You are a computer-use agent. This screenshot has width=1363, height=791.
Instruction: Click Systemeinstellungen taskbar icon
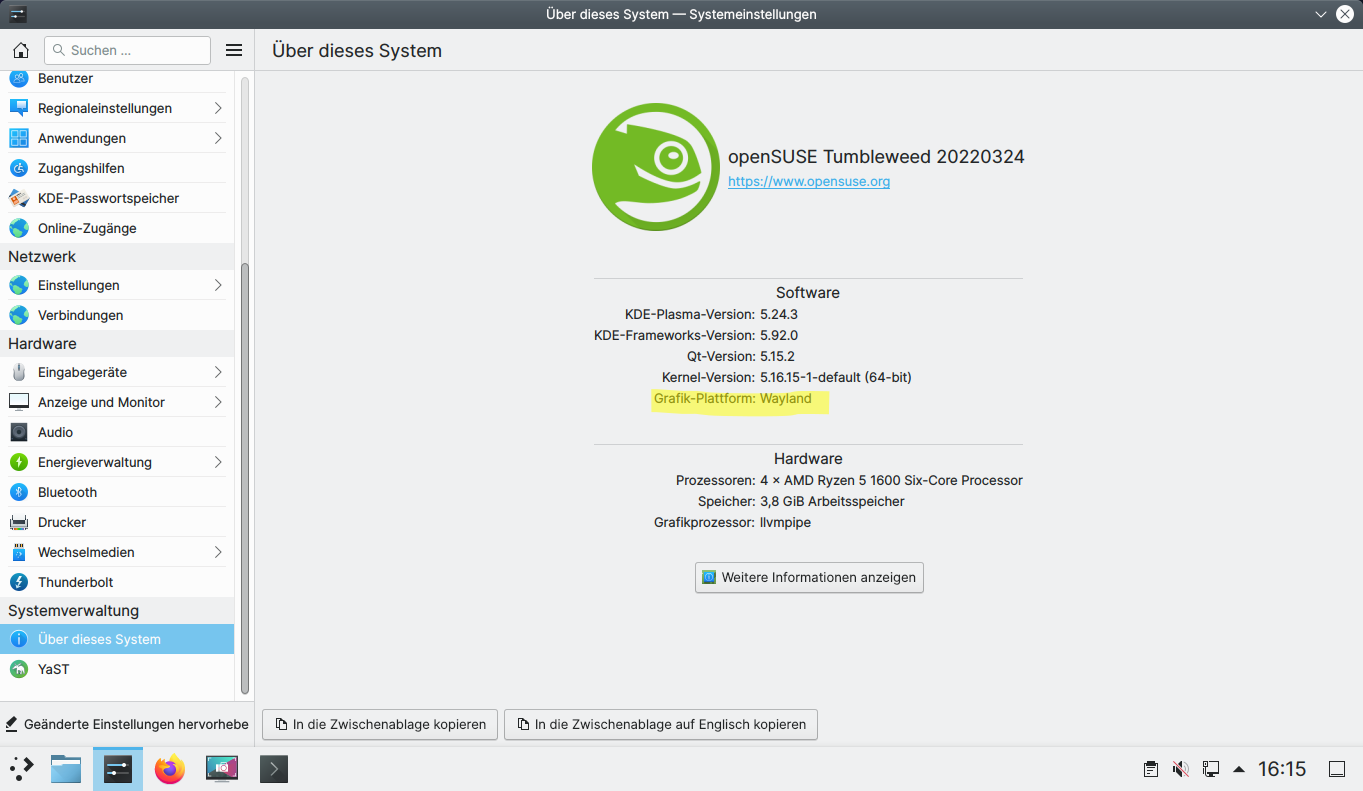(x=118, y=769)
